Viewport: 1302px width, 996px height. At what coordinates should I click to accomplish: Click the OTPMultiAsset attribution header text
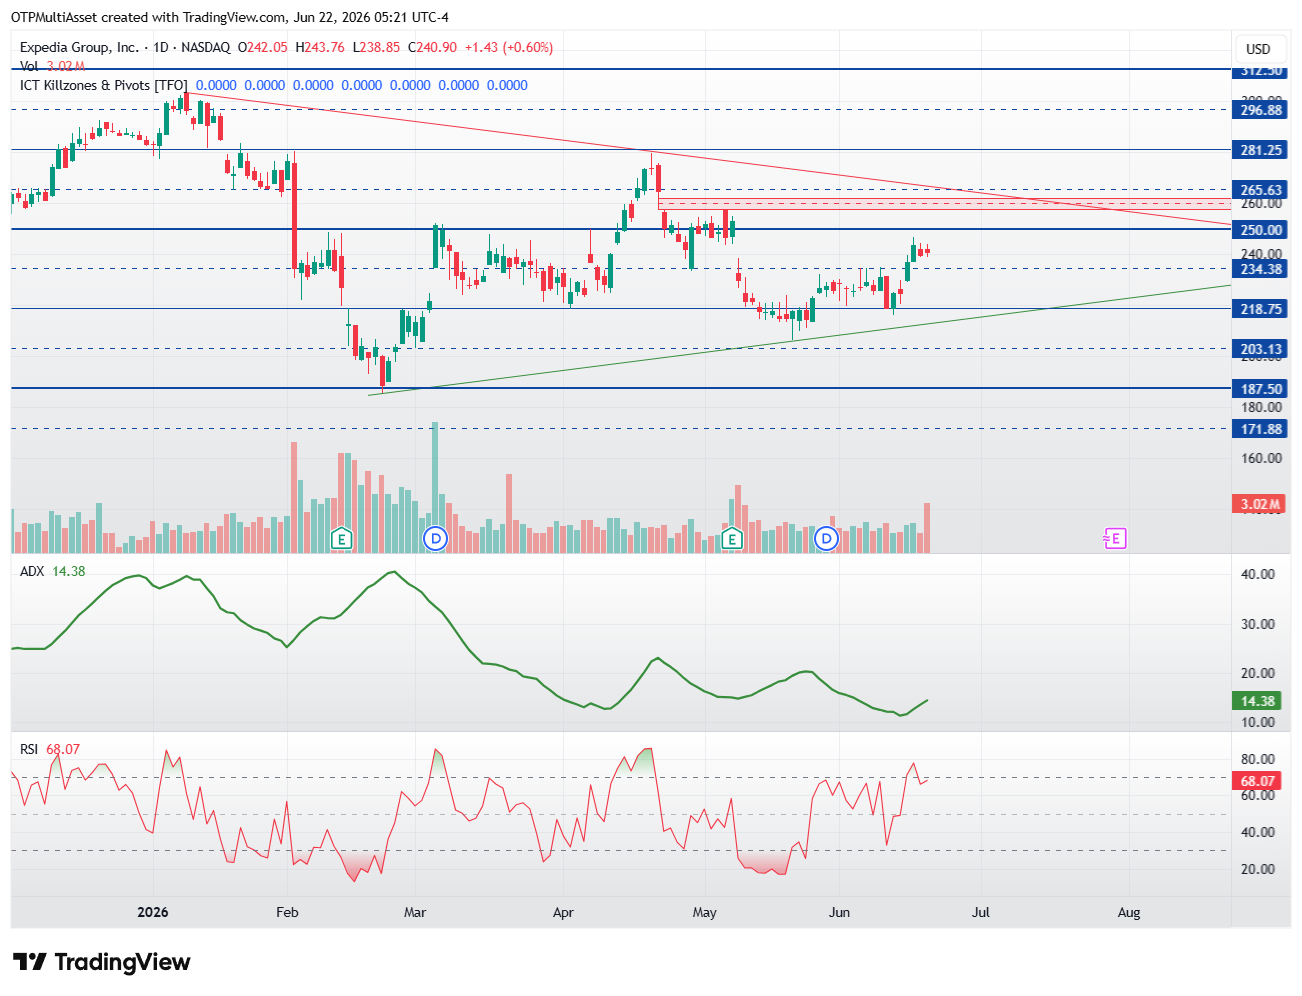[x=230, y=17]
